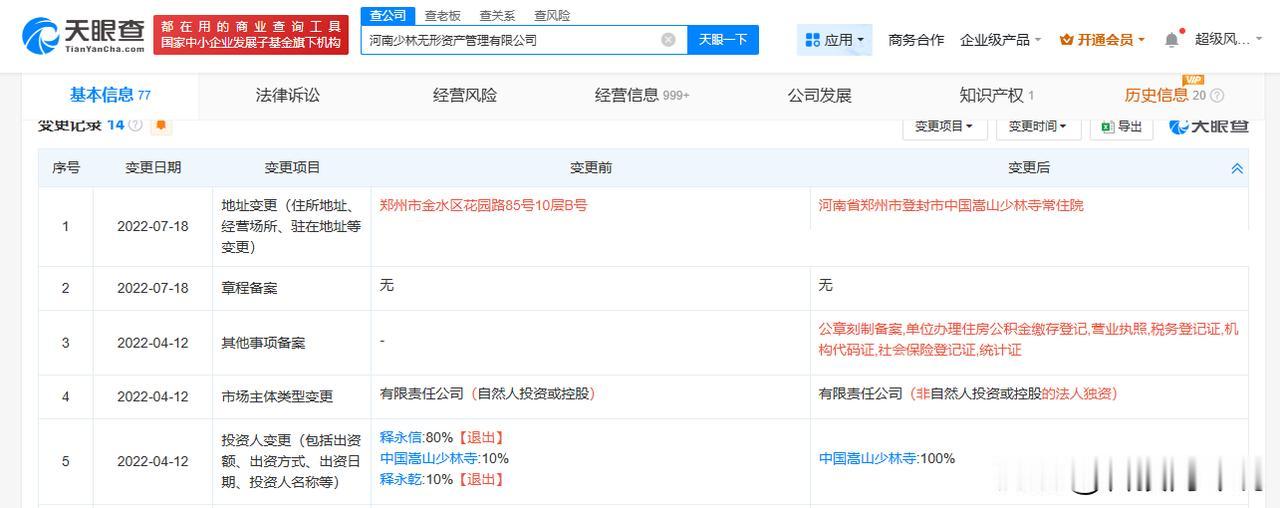The width and height of the screenshot is (1280, 508).
Task: Open the 公司发展 tab
Action: [819, 95]
